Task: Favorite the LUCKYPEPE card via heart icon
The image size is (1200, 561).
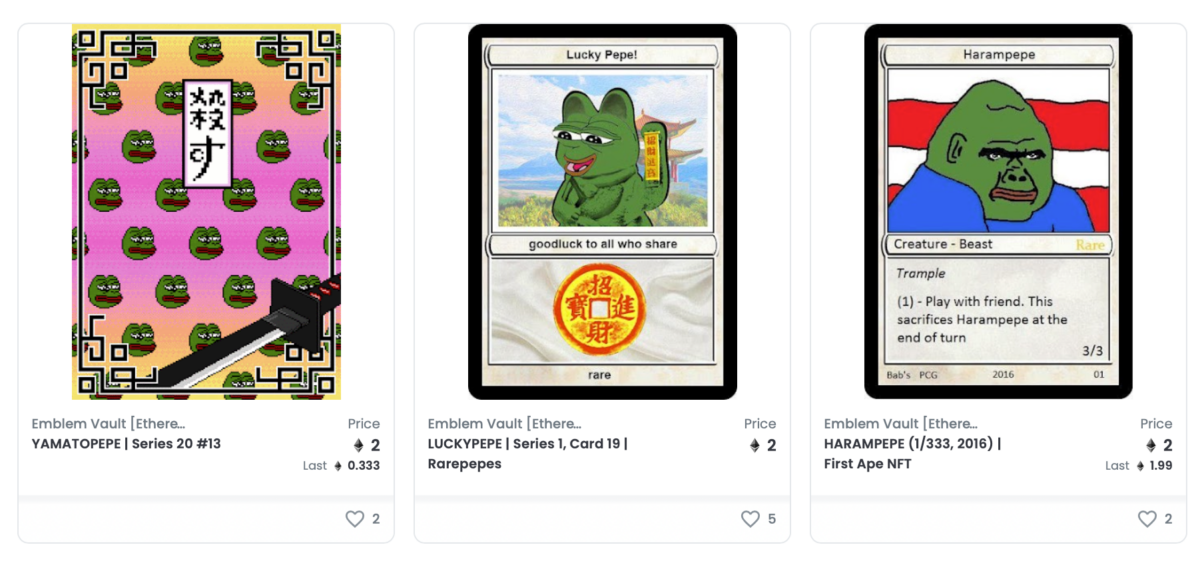Action: click(x=750, y=519)
